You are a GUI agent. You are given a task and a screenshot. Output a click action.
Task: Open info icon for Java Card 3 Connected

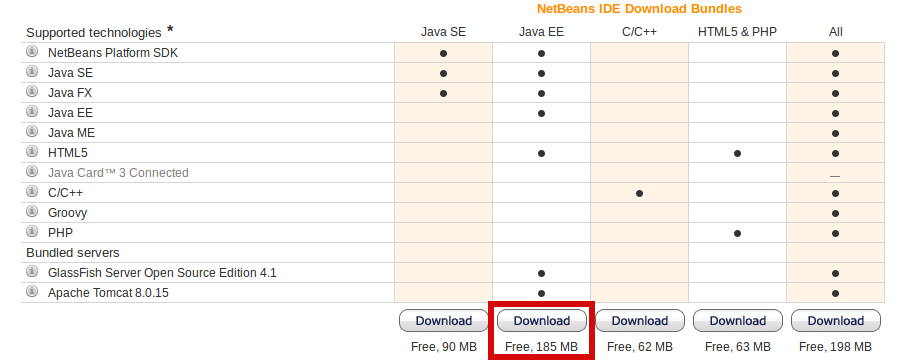click(x=32, y=171)
